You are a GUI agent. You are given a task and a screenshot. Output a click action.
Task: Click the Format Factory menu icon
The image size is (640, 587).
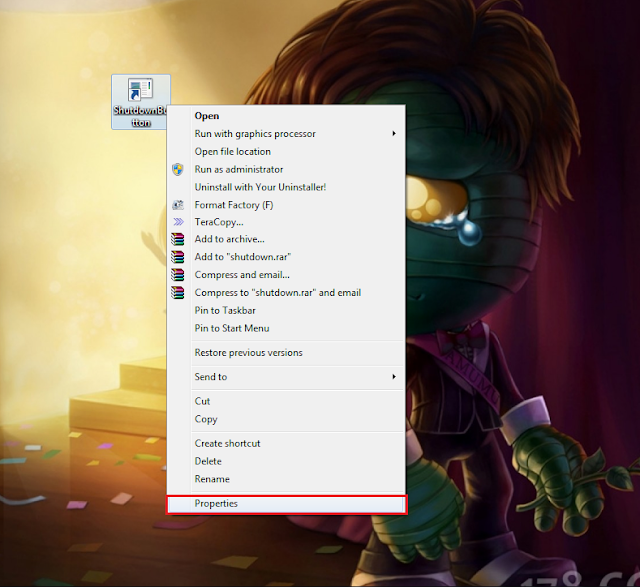[178, 205]
